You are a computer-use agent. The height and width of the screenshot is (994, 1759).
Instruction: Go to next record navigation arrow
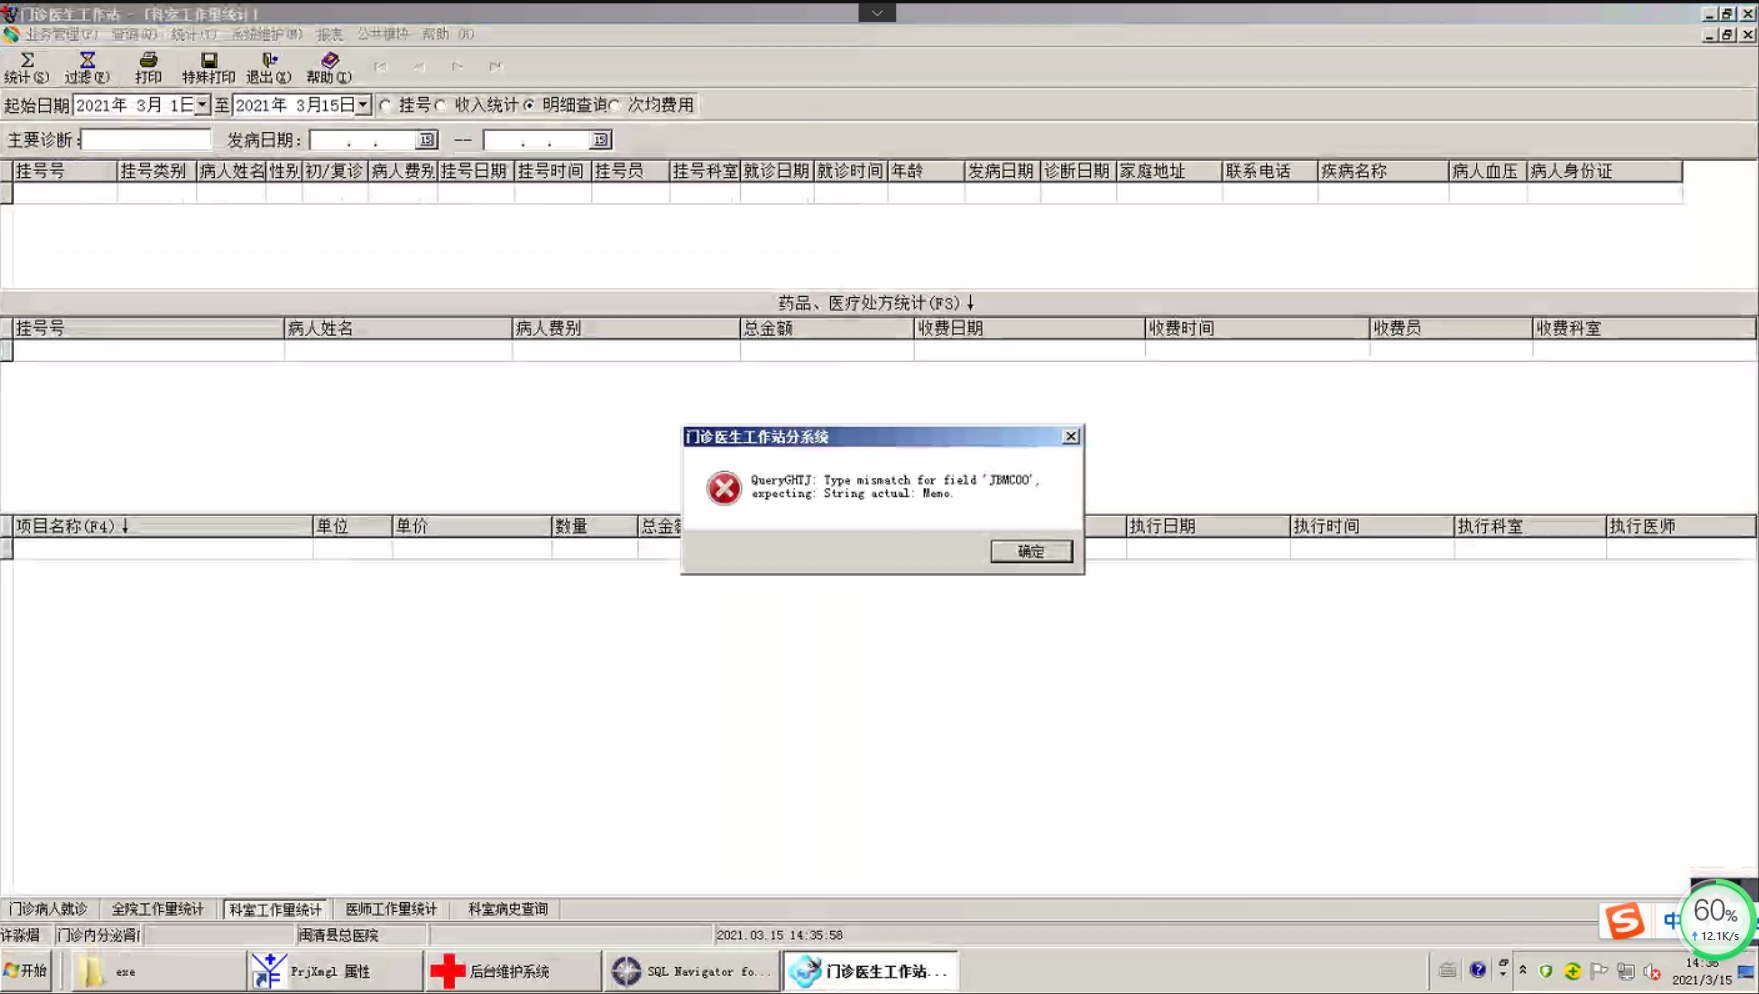pyautogui.click(x=457, y=67)
